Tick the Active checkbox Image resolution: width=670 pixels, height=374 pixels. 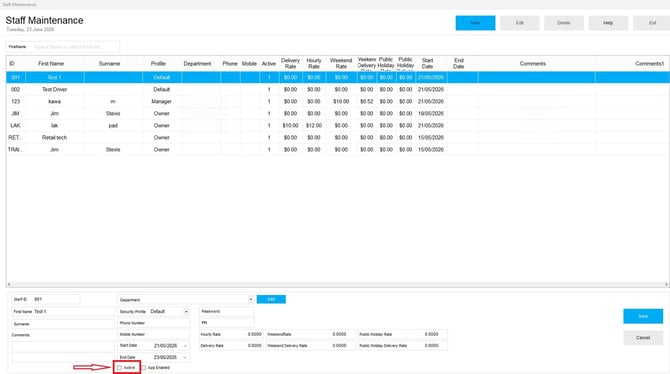pyautogui.click(x=119, y=368)
